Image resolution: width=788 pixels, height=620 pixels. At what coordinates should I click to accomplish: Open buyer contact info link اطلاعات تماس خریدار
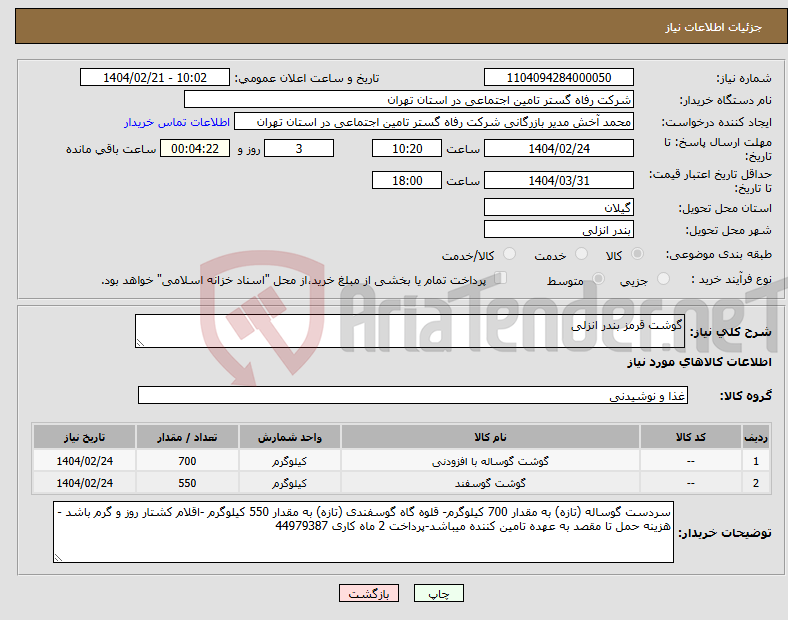pos(177,122)
